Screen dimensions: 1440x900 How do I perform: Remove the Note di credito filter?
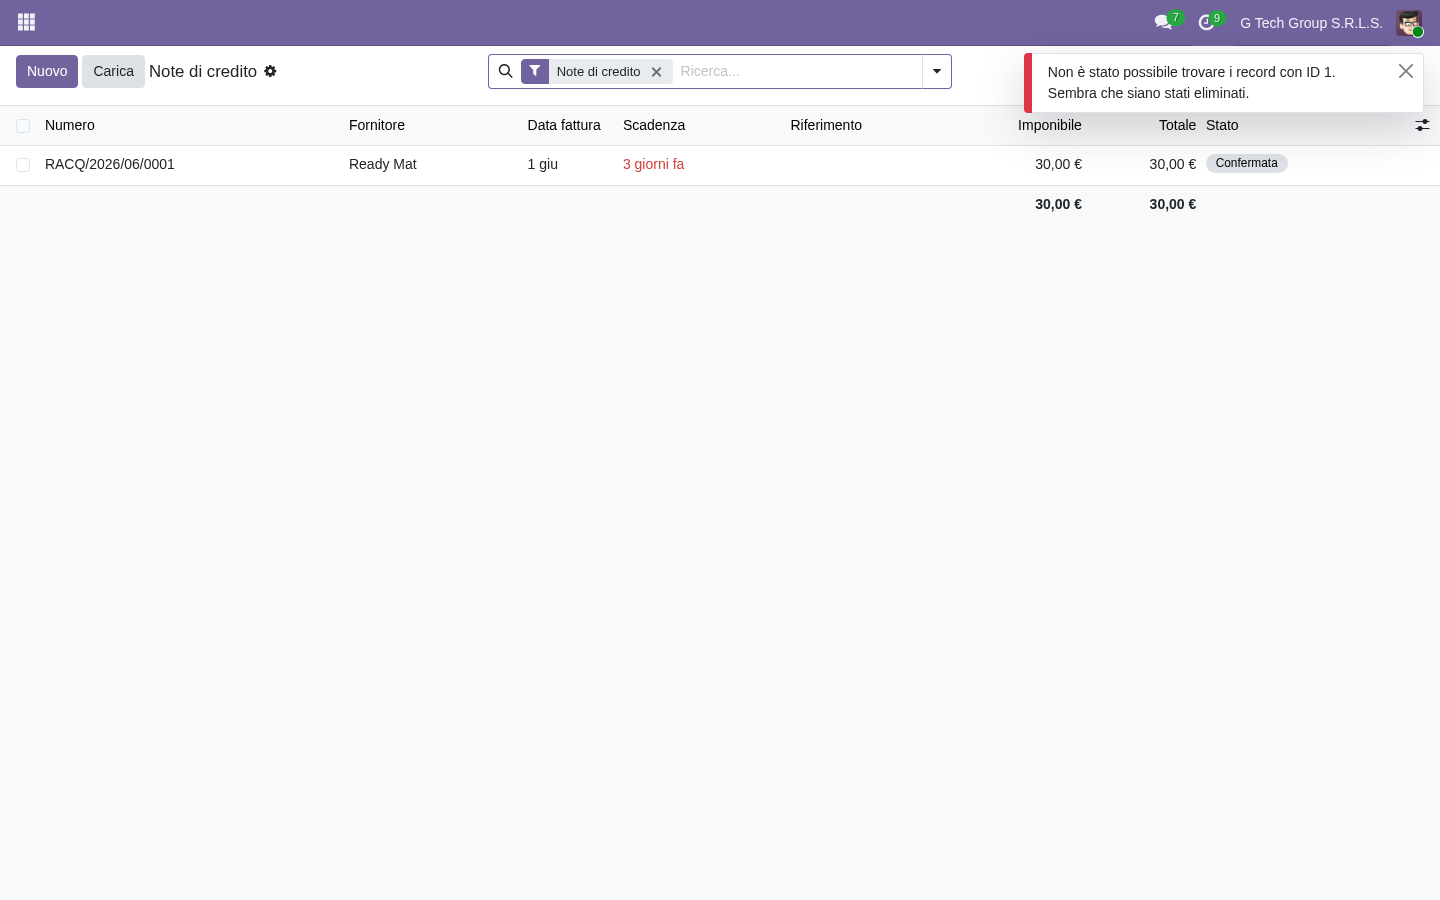pyautogui.click(x=656, y=72)
